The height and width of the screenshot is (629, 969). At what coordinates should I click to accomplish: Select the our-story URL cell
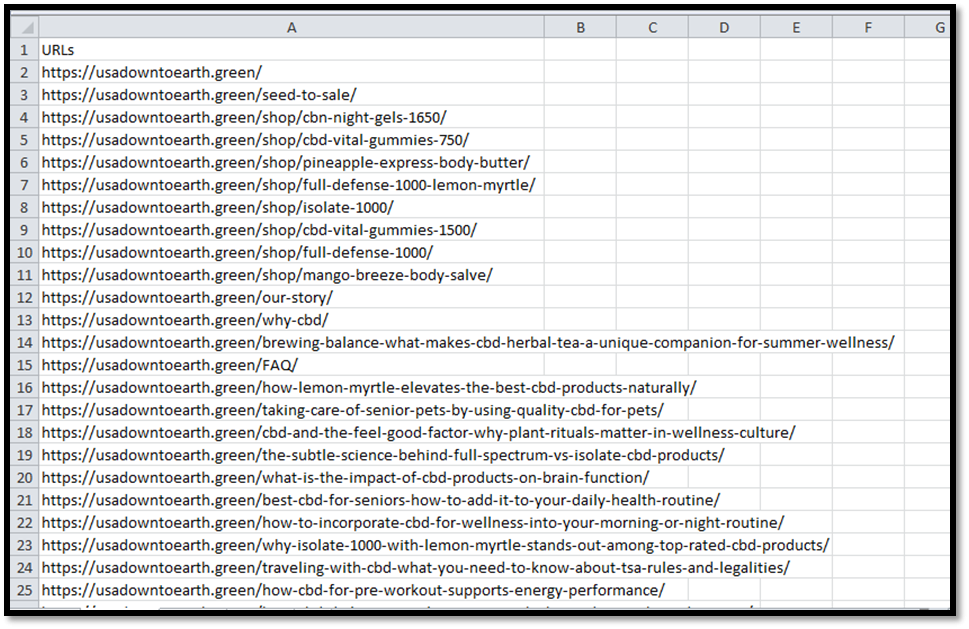[x=187, y=297]
